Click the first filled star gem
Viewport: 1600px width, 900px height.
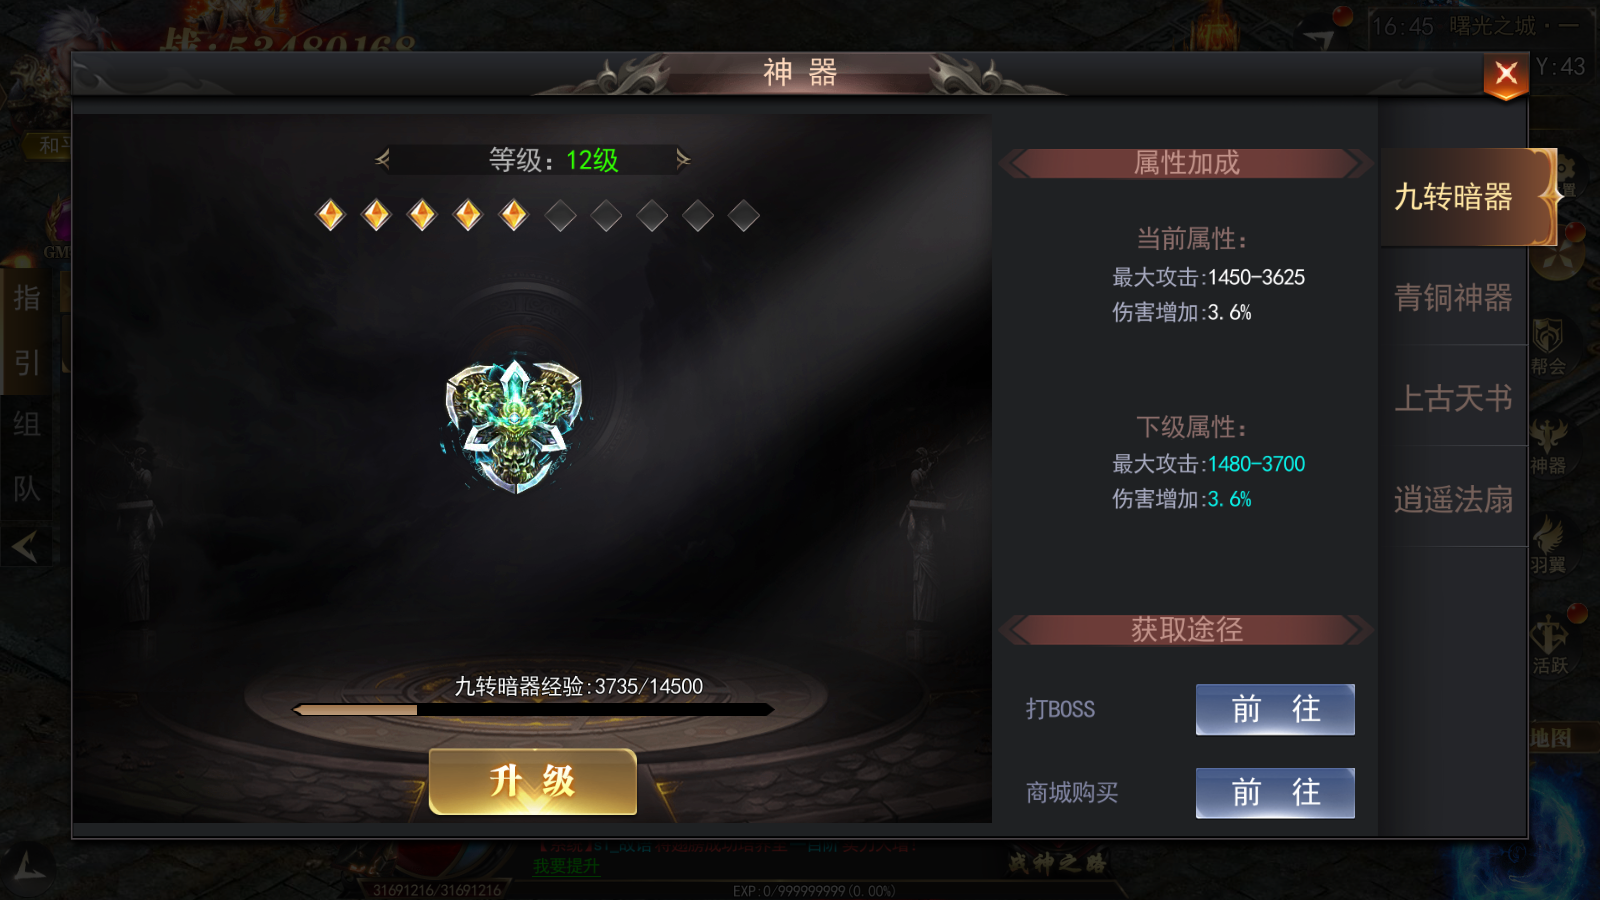[330, 215]
